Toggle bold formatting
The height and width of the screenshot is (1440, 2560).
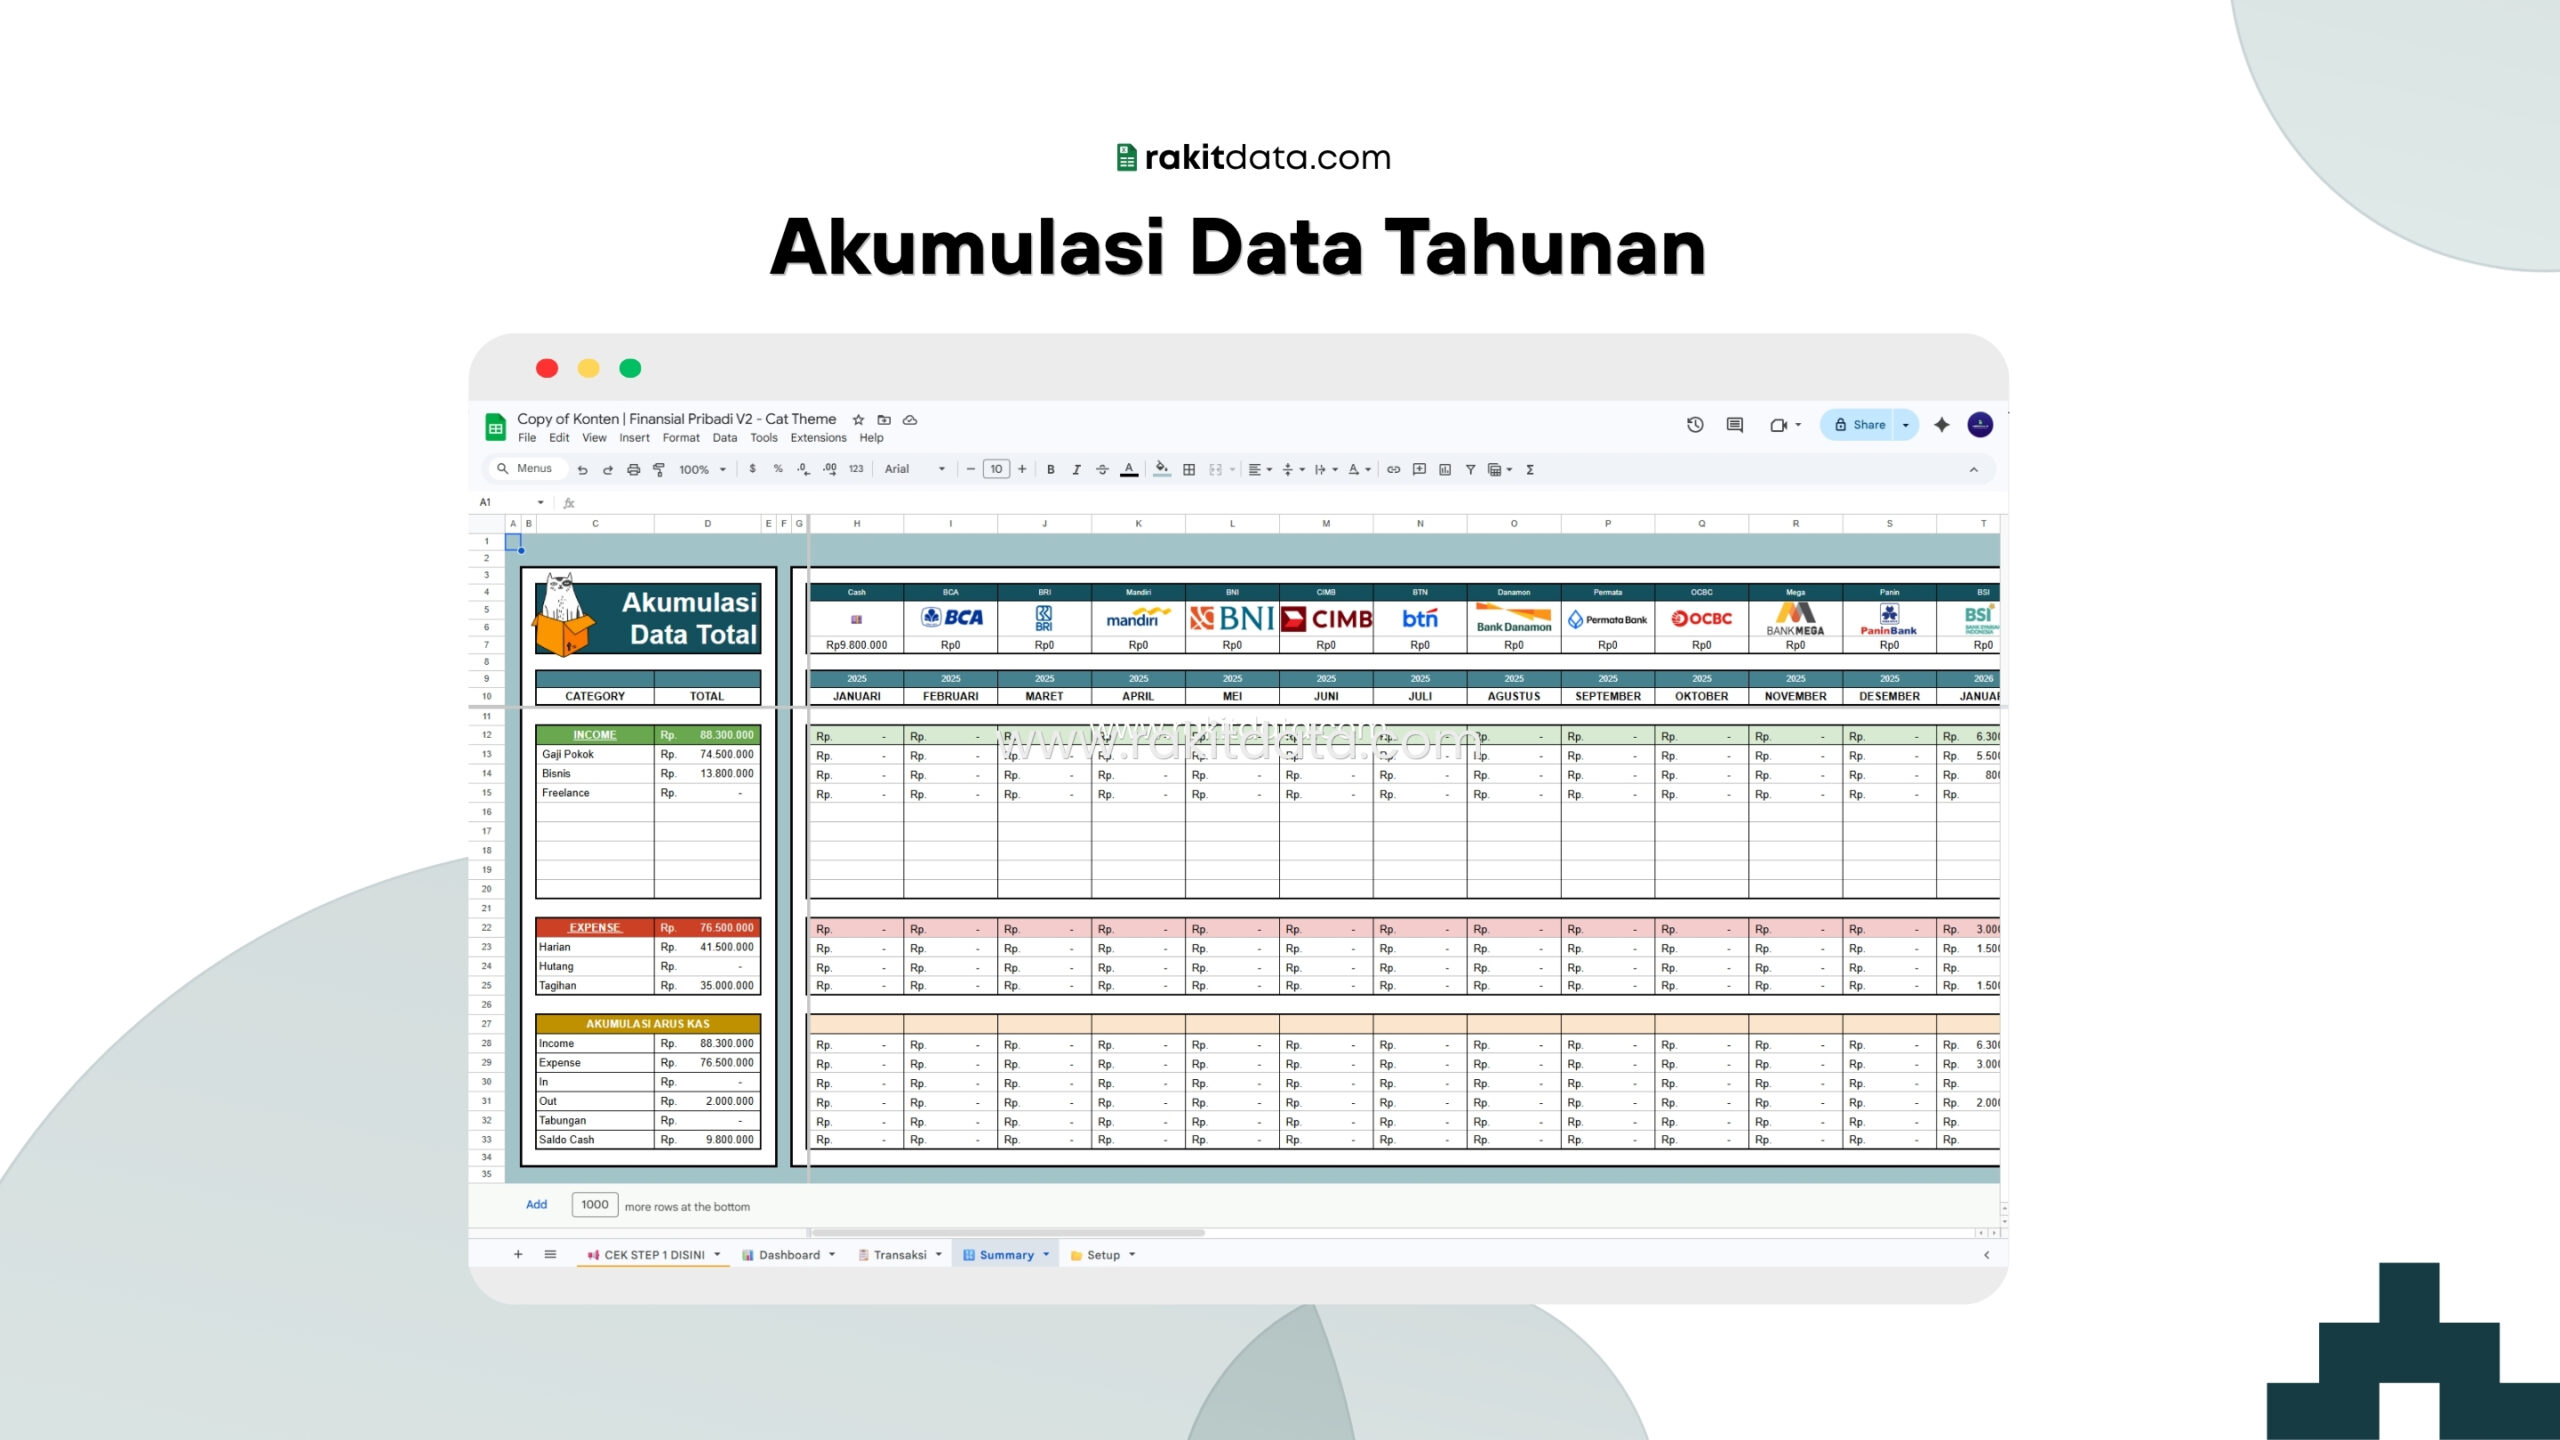pyautogui.click(x=1050, y=469)
